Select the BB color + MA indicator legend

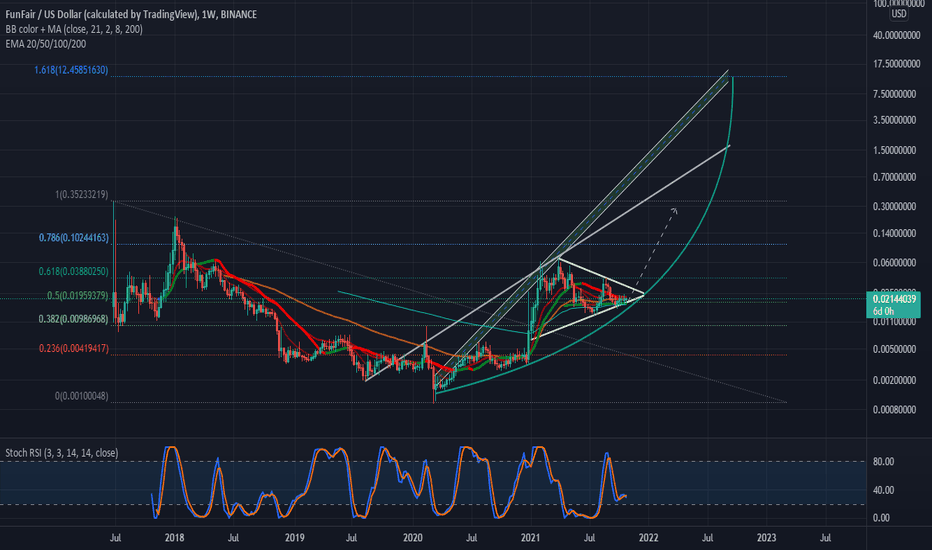pos(74,29)
